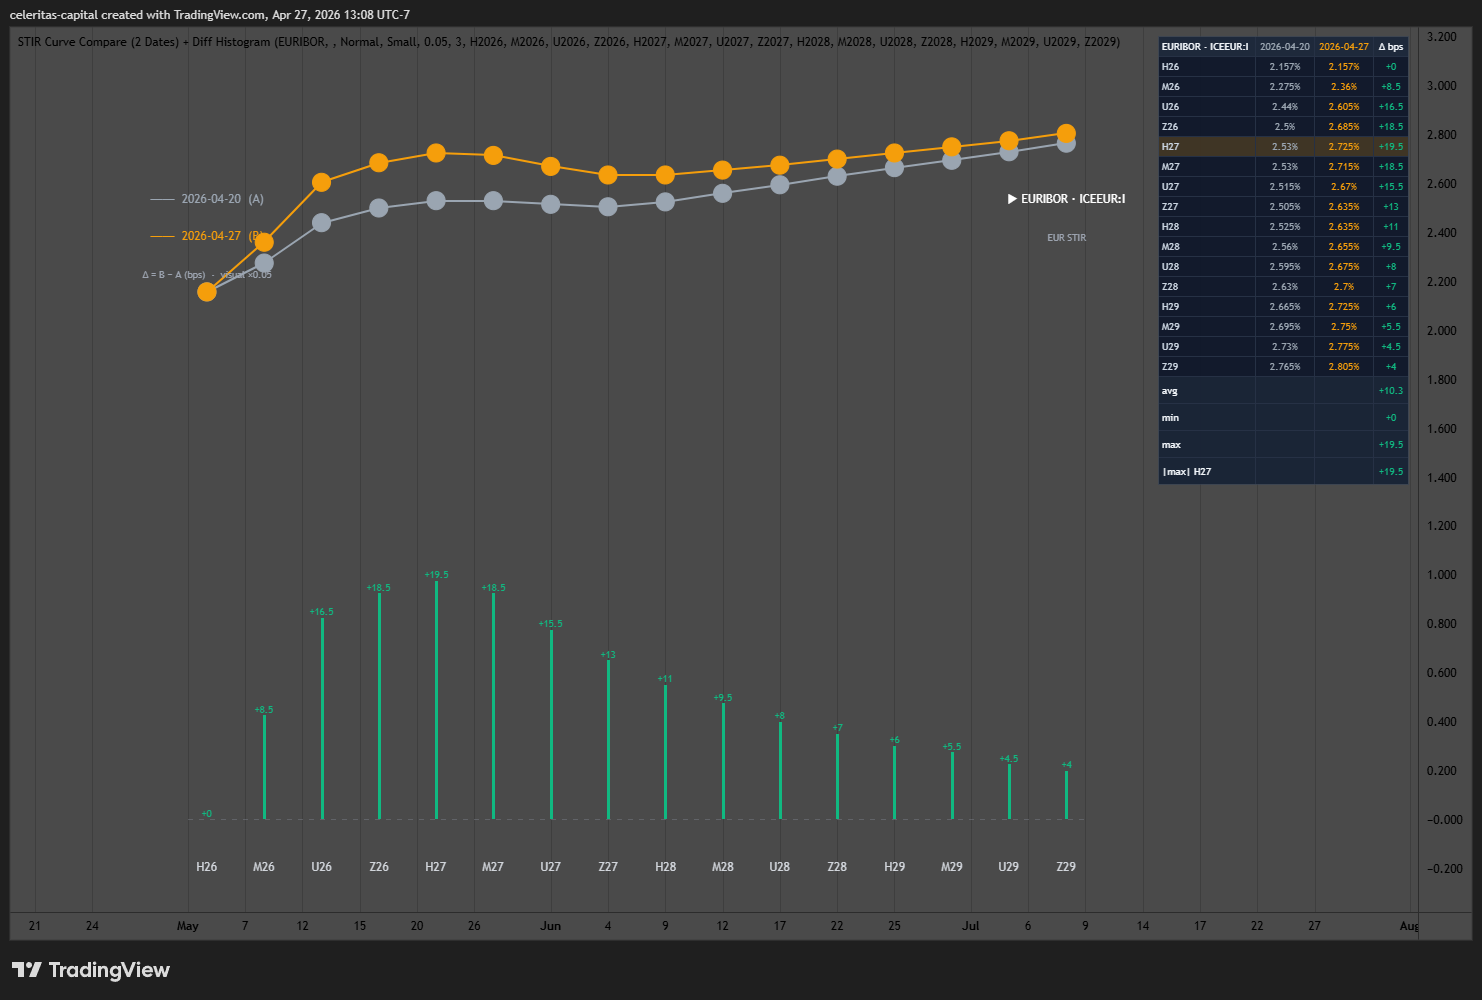Image resolution: width=1482 pixels, height=1000 pixels.
Task: Click the +19.5 histogram bar for H27
Action: pyautogui.click(x=436, y=700)
